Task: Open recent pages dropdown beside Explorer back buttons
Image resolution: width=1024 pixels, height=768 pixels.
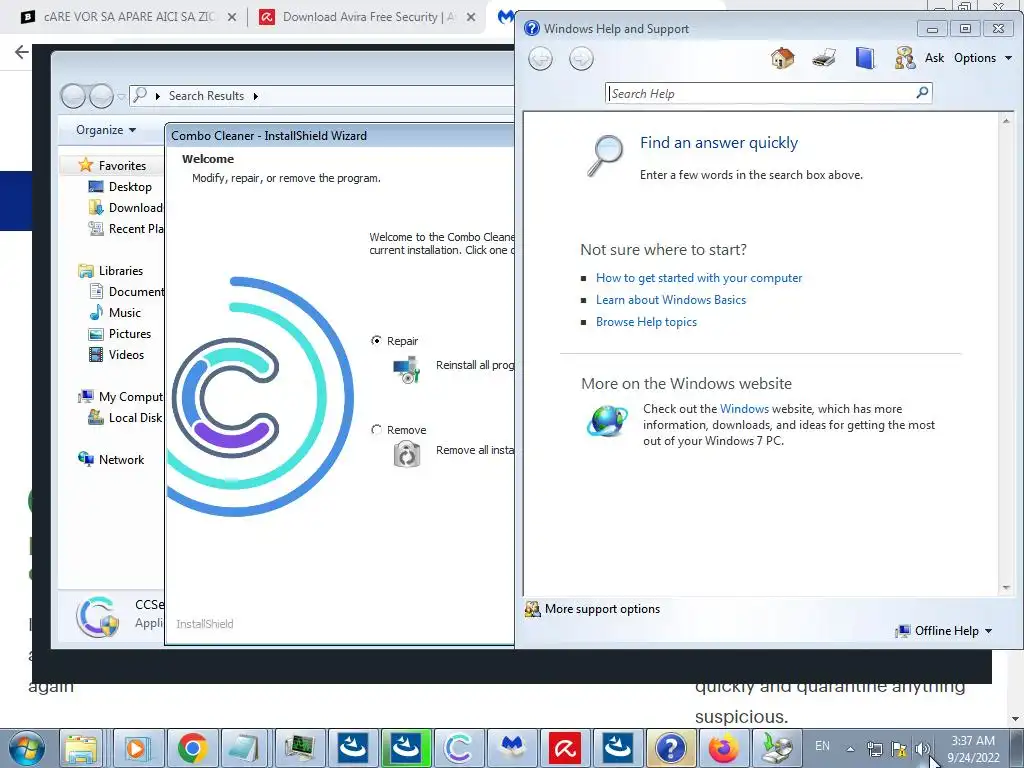Action: click(x=121, y=97)
